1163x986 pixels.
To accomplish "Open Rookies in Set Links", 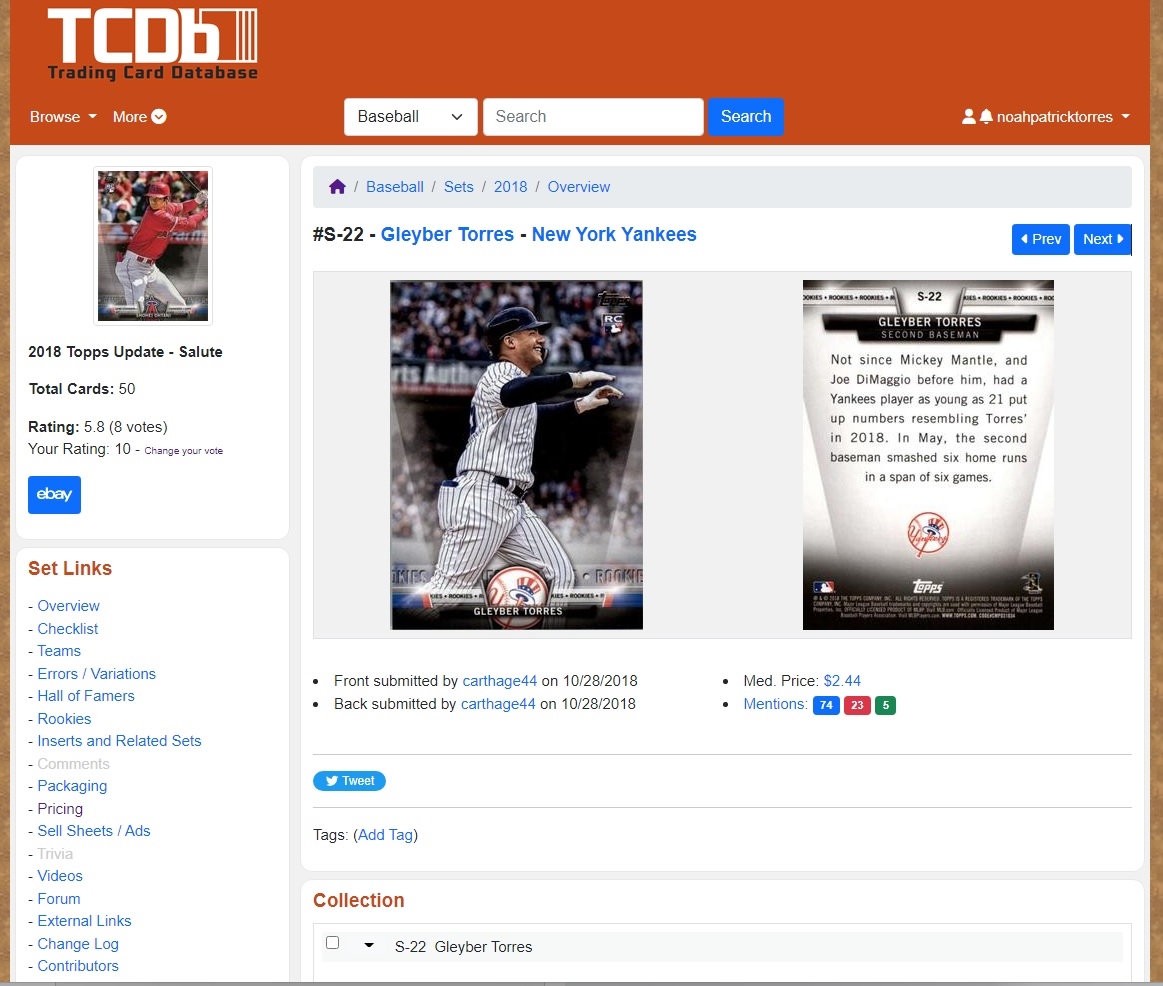I will click(x=65, y=719).
